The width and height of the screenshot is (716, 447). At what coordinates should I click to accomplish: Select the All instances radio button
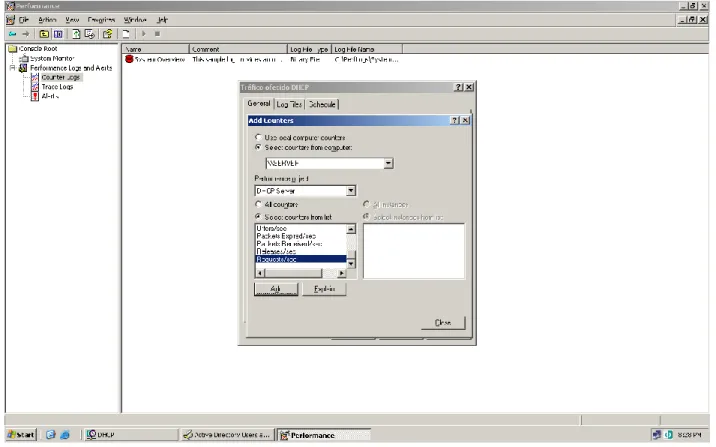click(x=366, y=204)
